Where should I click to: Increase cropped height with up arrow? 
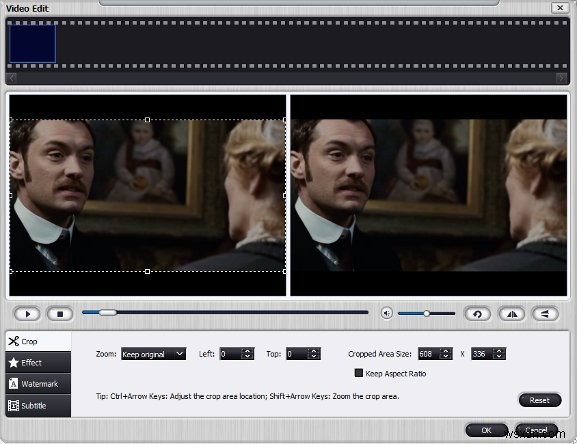coord(499,351)
